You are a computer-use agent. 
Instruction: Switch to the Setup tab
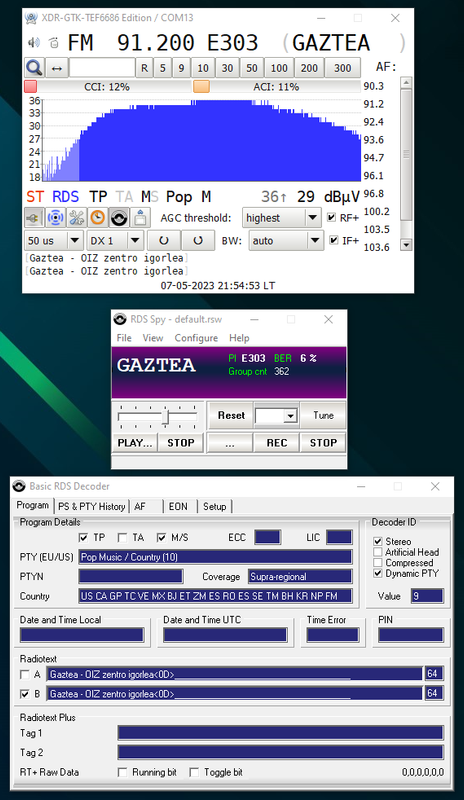[214, 507]
